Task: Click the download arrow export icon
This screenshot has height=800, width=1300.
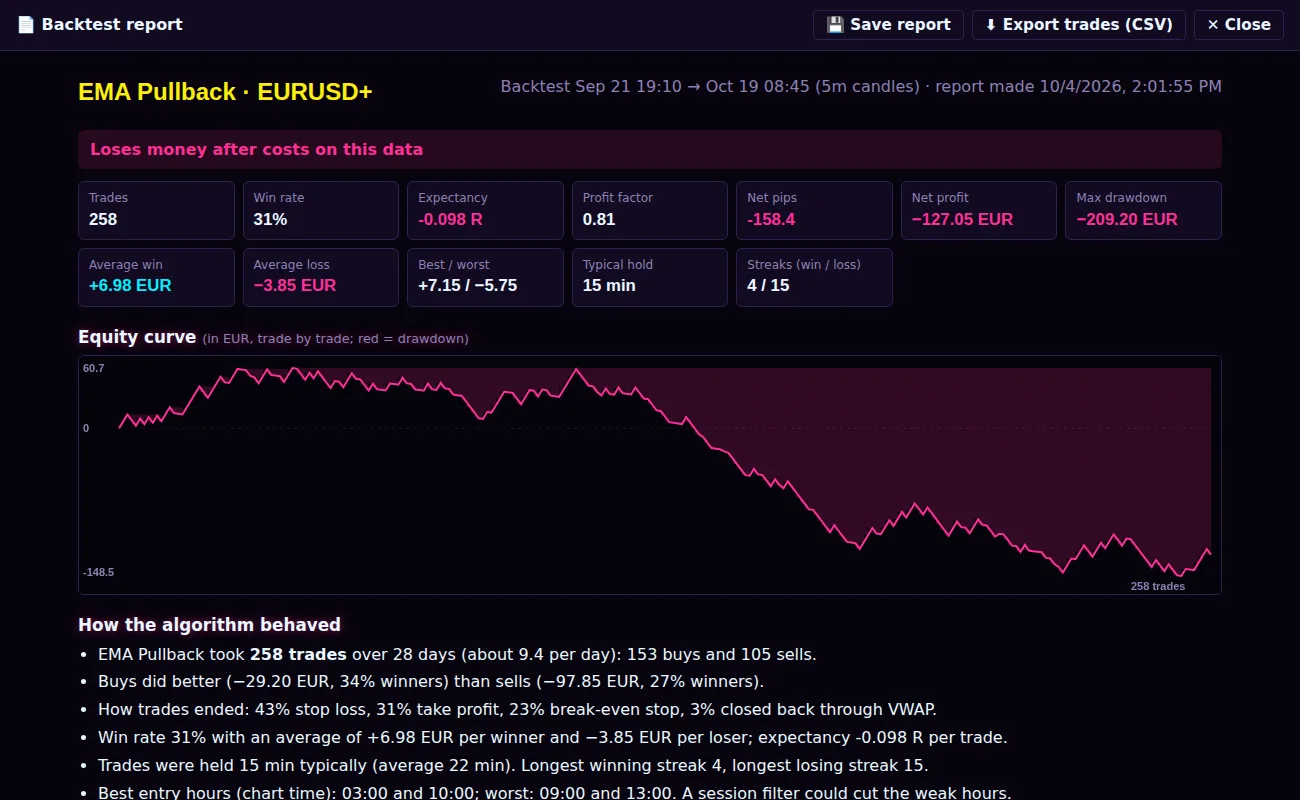Action: [991, 25]
